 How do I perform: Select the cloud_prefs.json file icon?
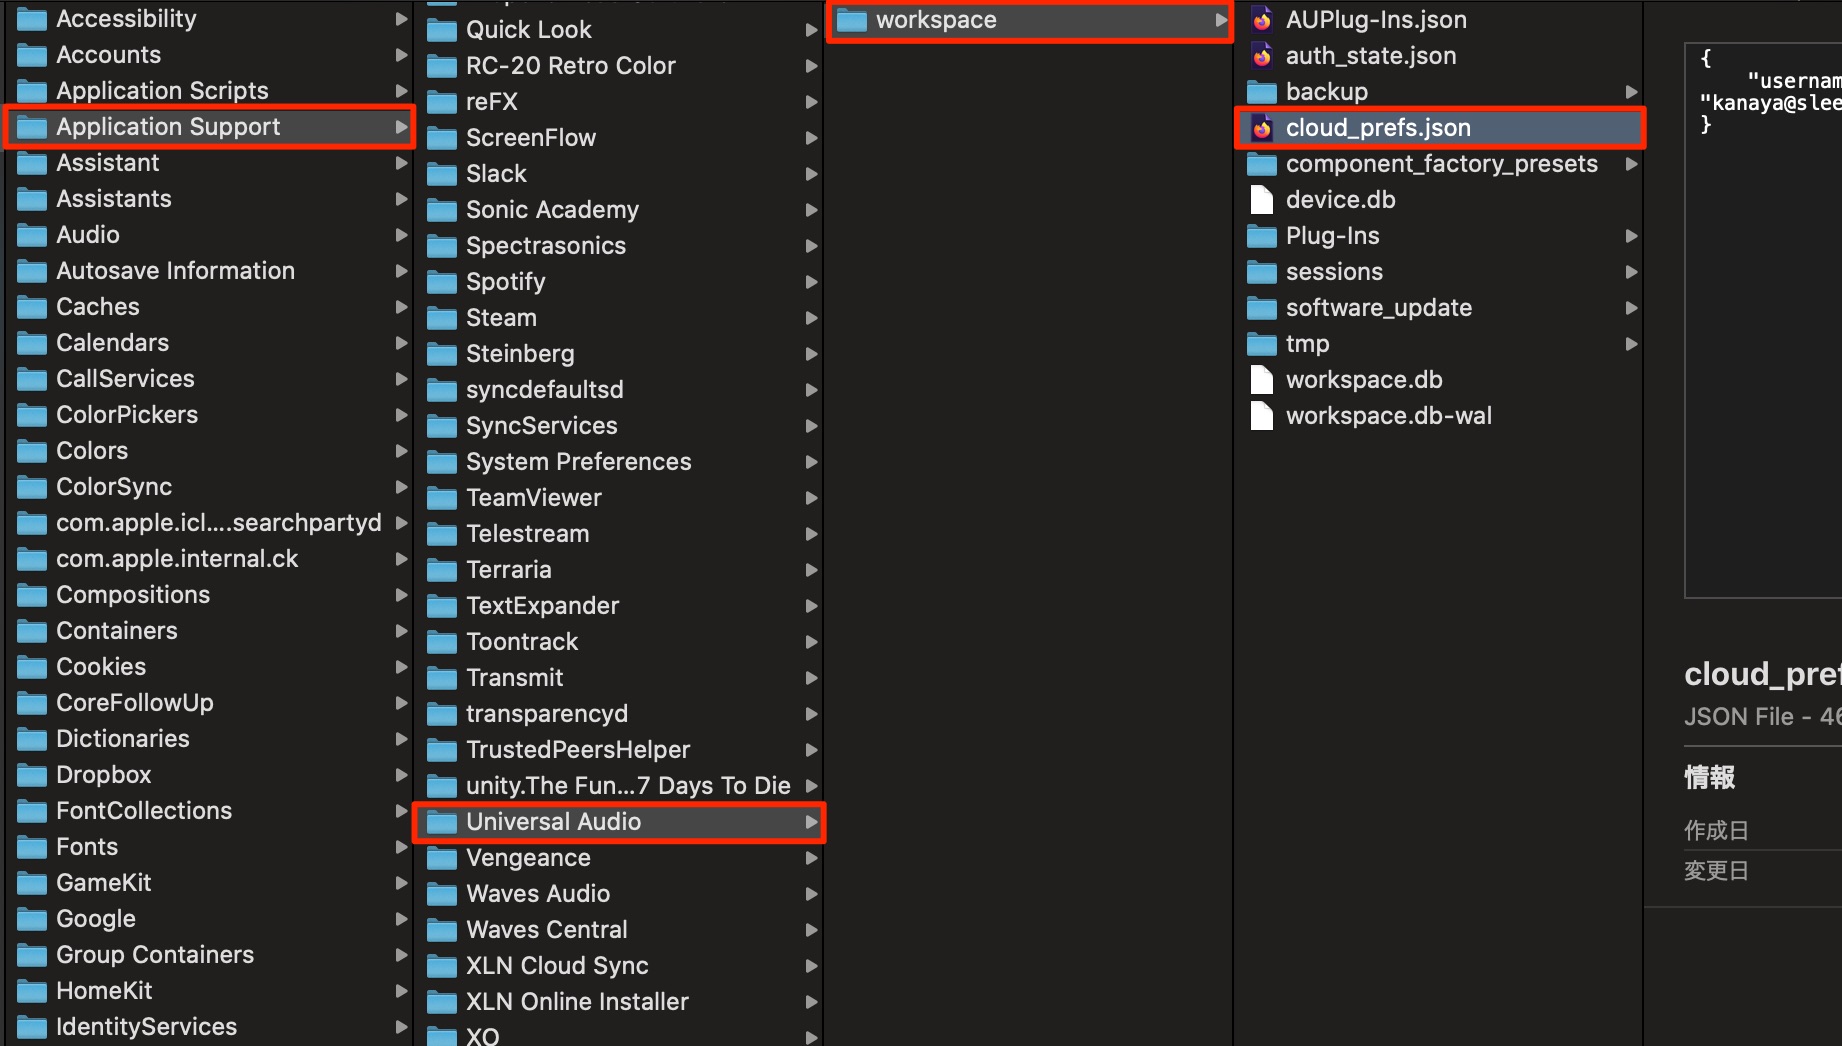pos(1262,128)
